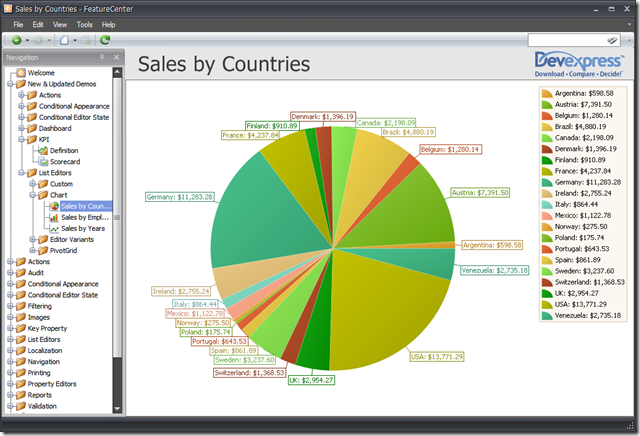Close the Navigation panel
The width and height of the screenshot is (640, 436).
[116, 57]
